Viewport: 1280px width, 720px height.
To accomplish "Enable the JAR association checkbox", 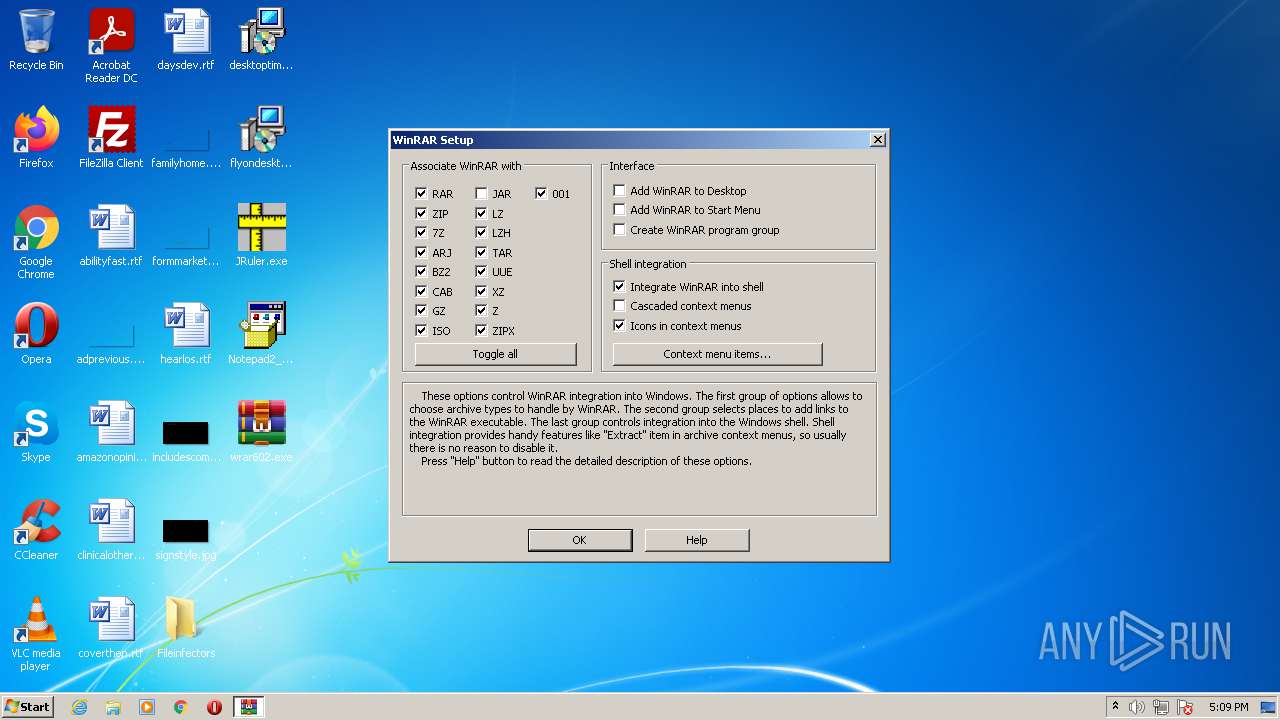I will pos(481,194).
